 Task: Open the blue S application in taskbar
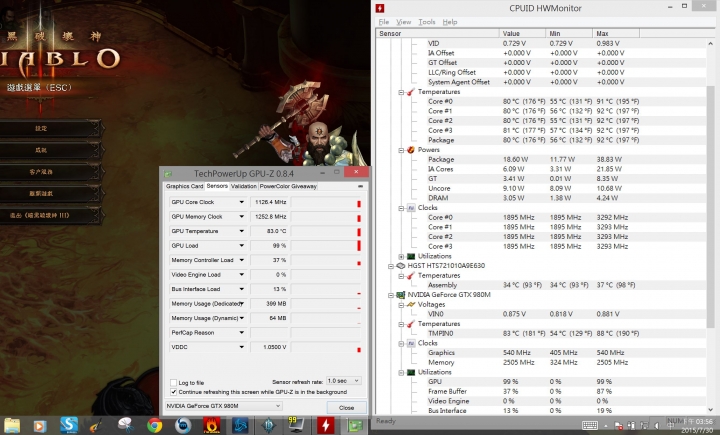point(69,425)
